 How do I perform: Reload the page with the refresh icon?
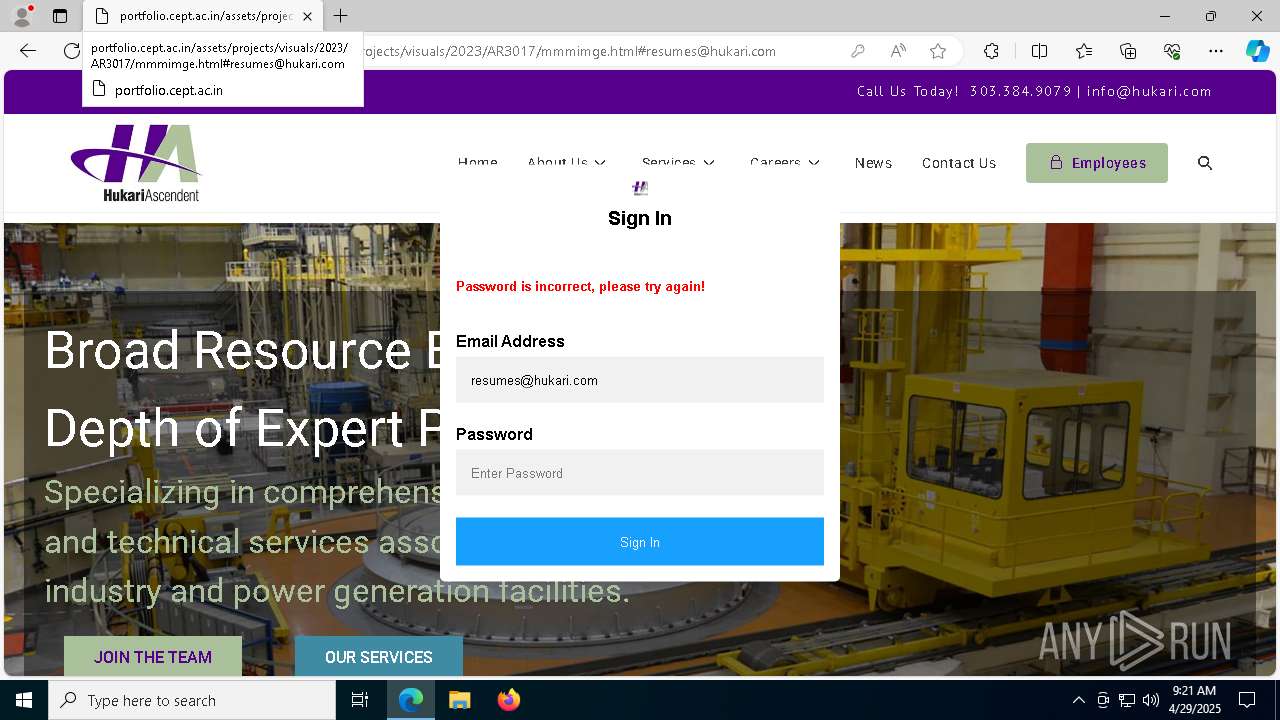point(72,51)
